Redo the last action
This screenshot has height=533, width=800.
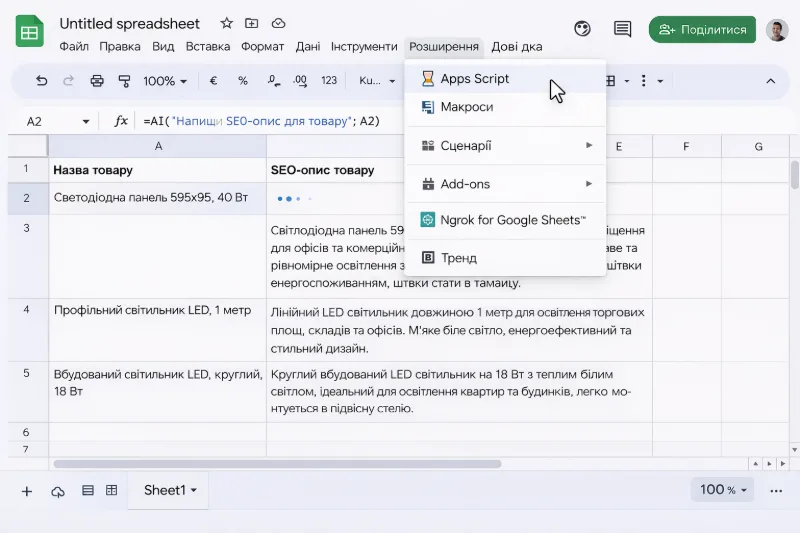coord(68,81)
